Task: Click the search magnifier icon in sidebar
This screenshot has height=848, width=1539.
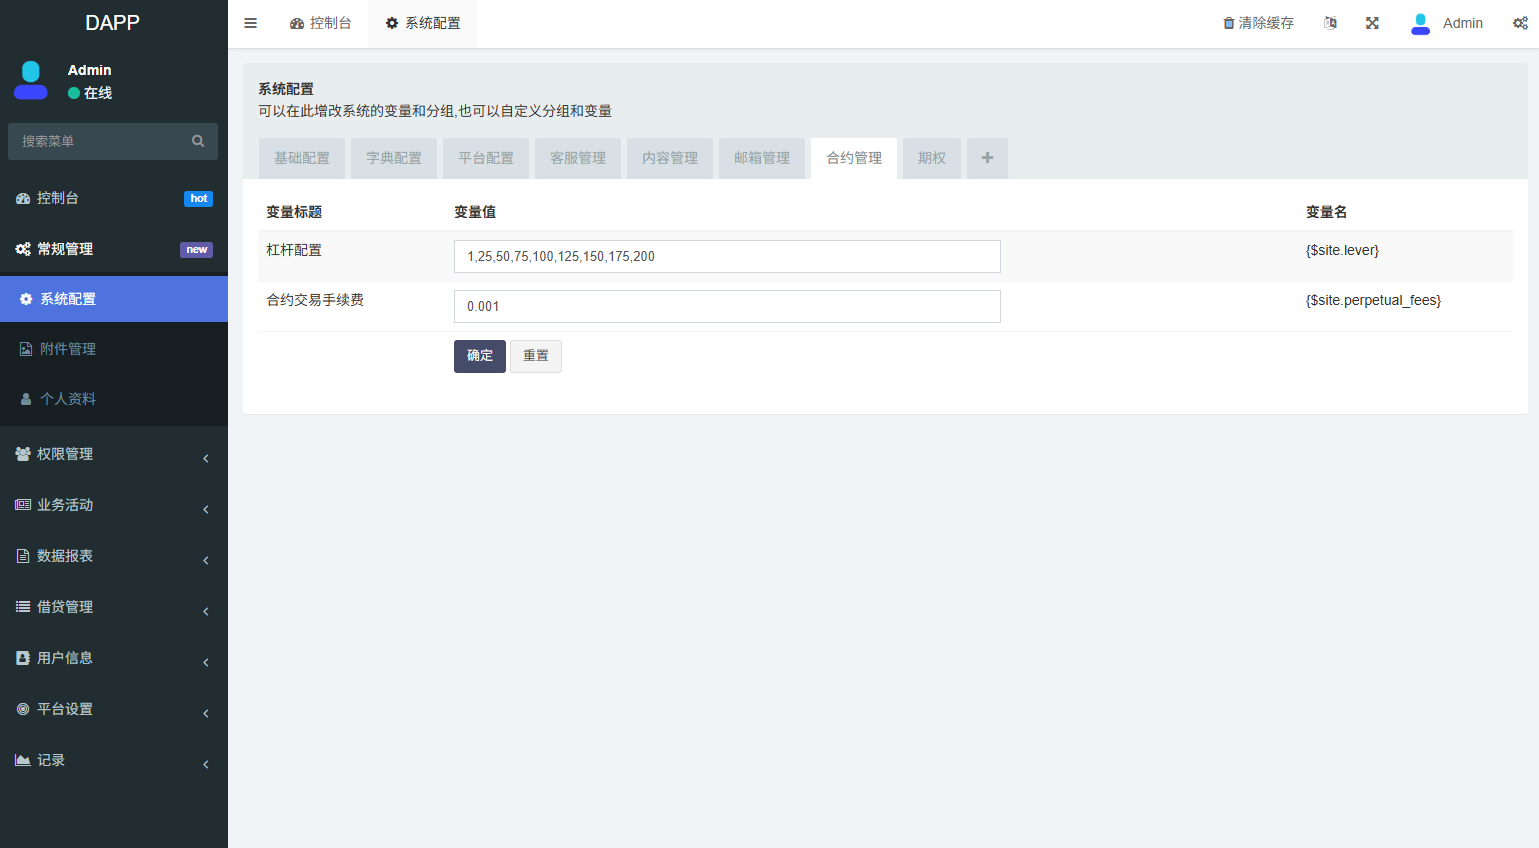Action: [x=198, y=141]
